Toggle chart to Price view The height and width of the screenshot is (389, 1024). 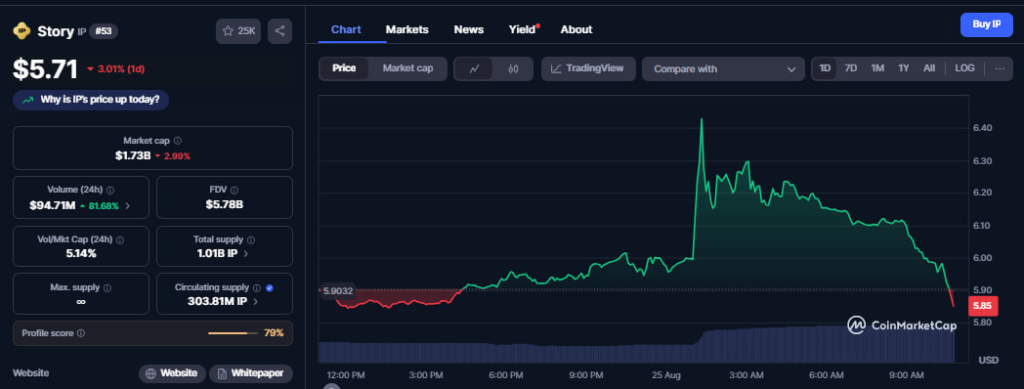pos(344,69)
